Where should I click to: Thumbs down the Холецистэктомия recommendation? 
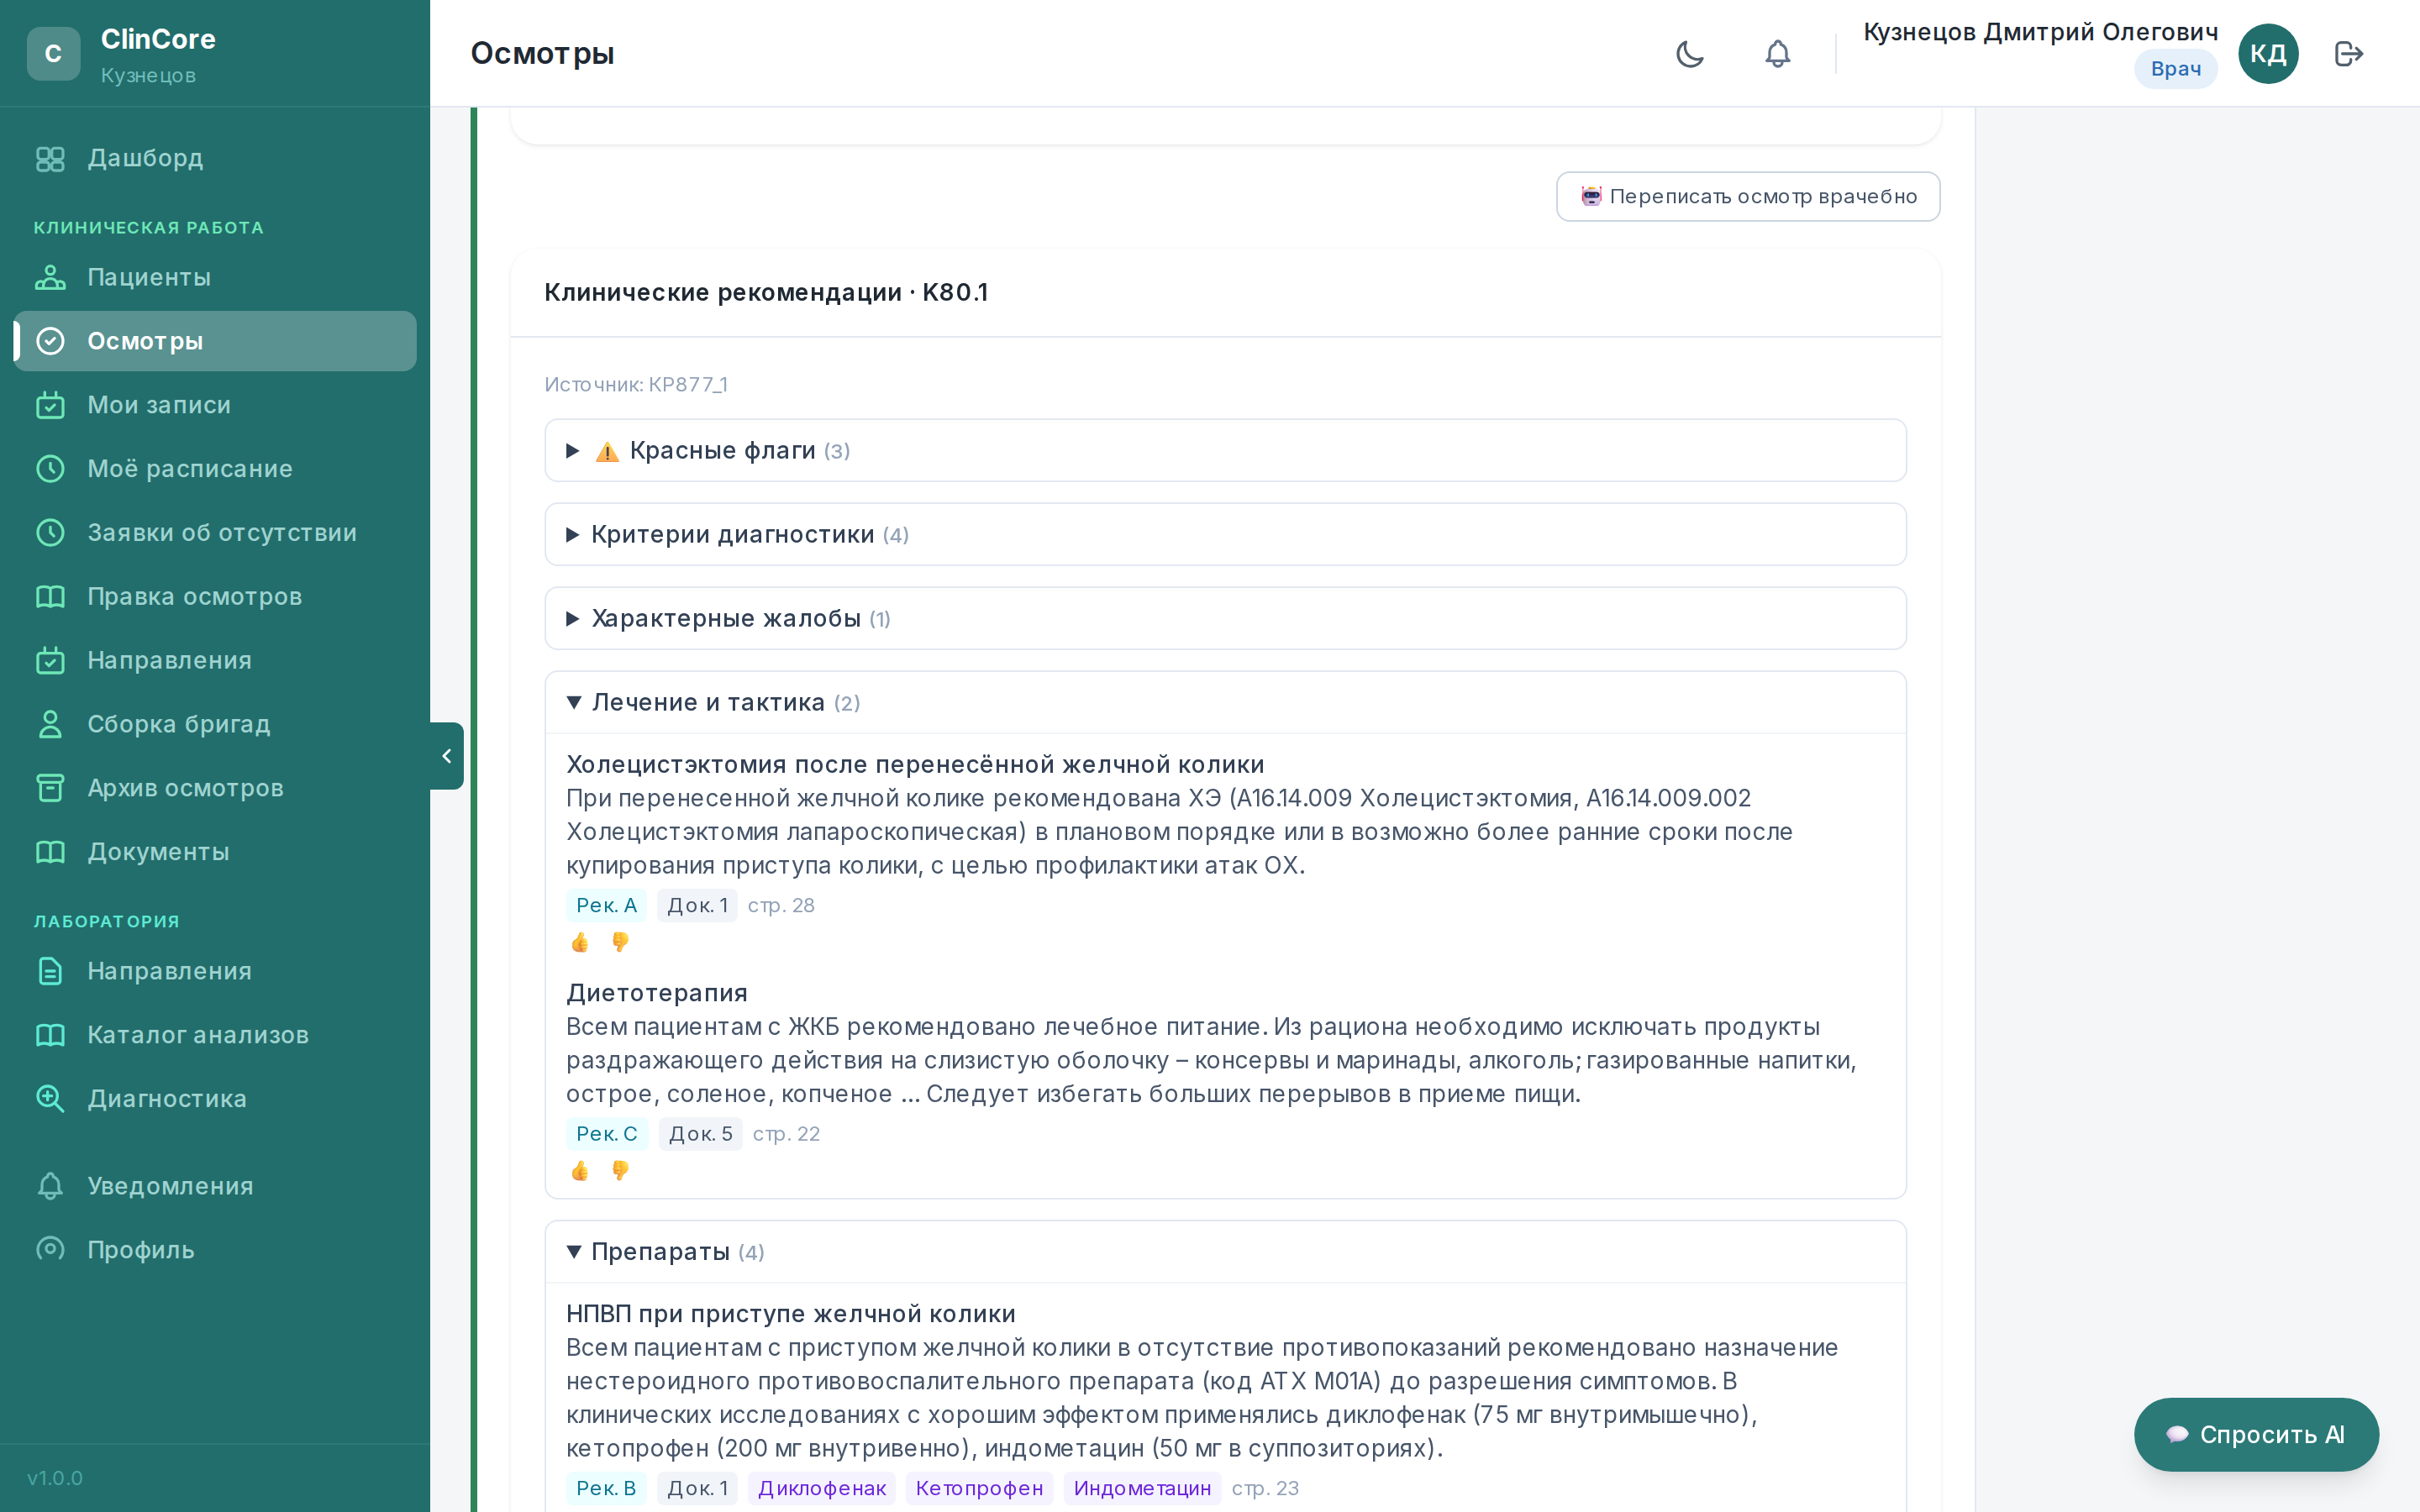[620, 943]
